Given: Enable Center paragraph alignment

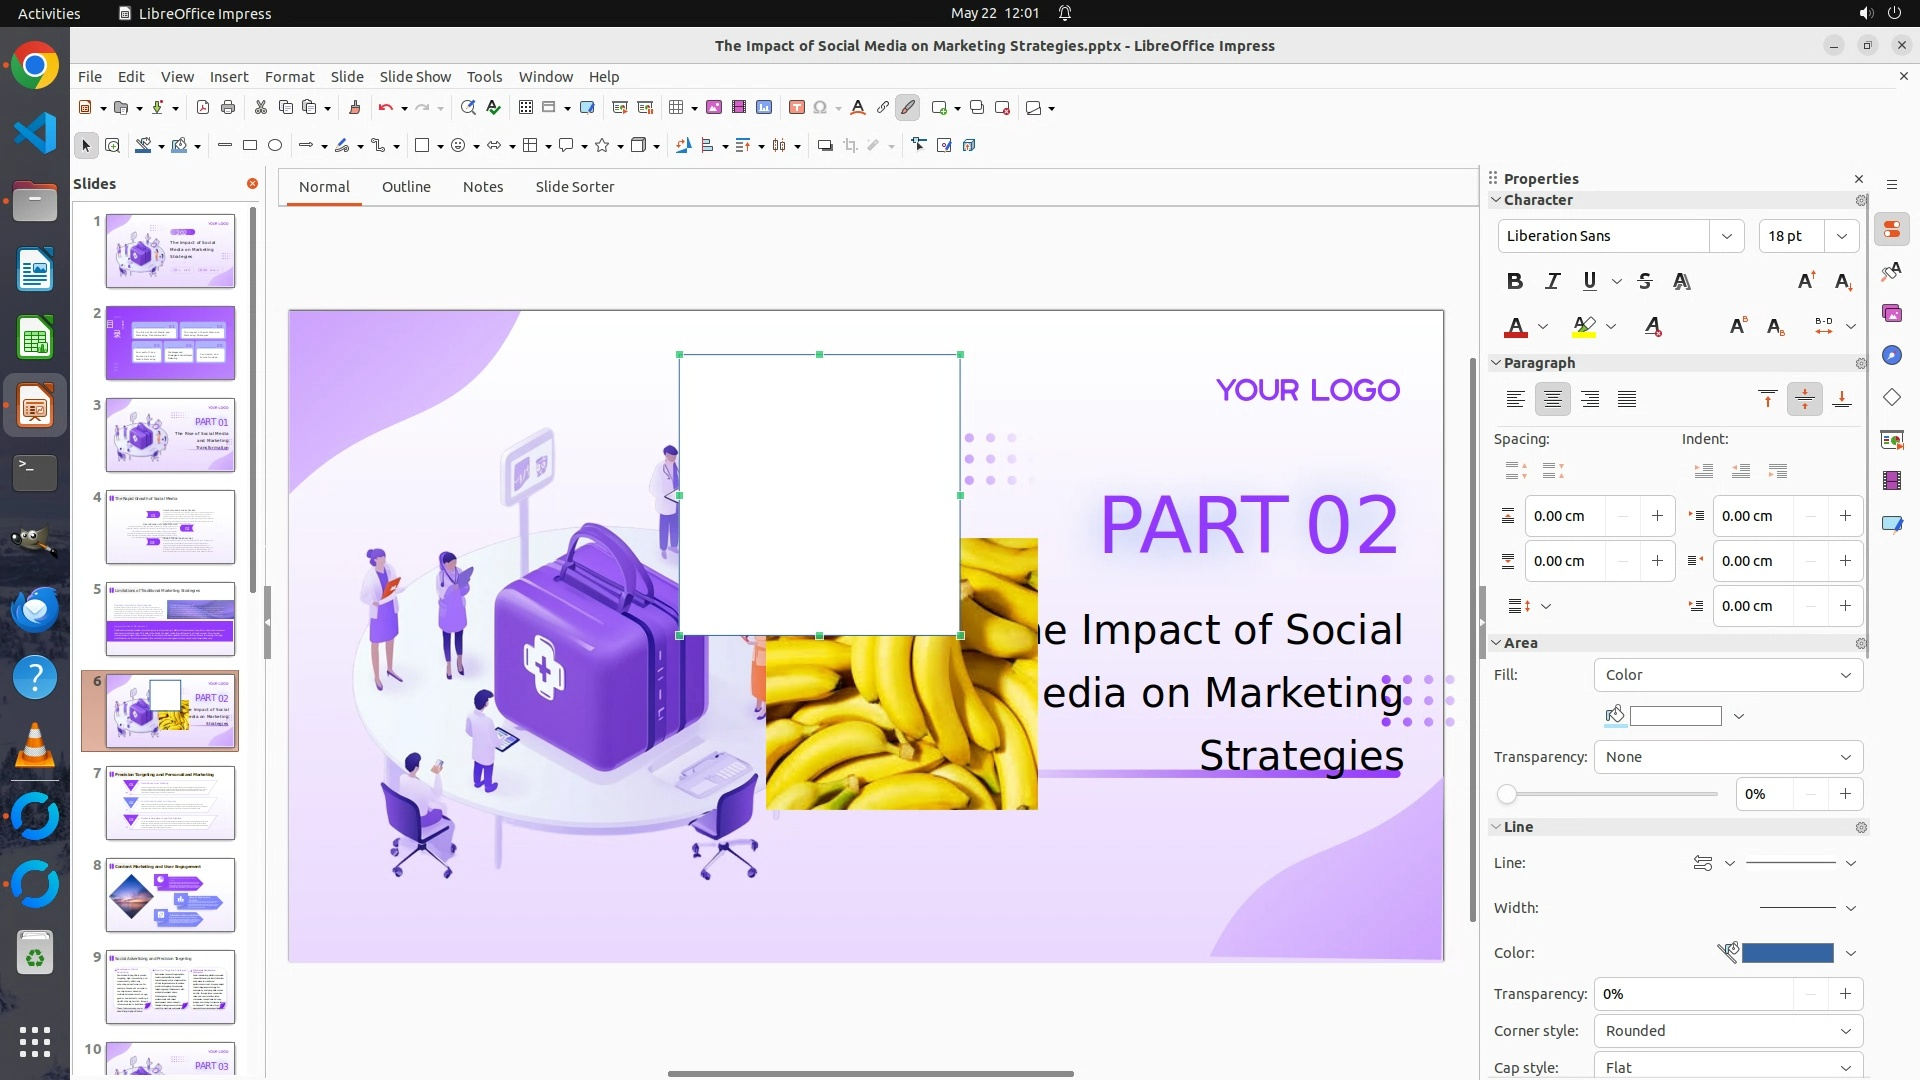Looking at the screenshot, I should point(1552,400).
